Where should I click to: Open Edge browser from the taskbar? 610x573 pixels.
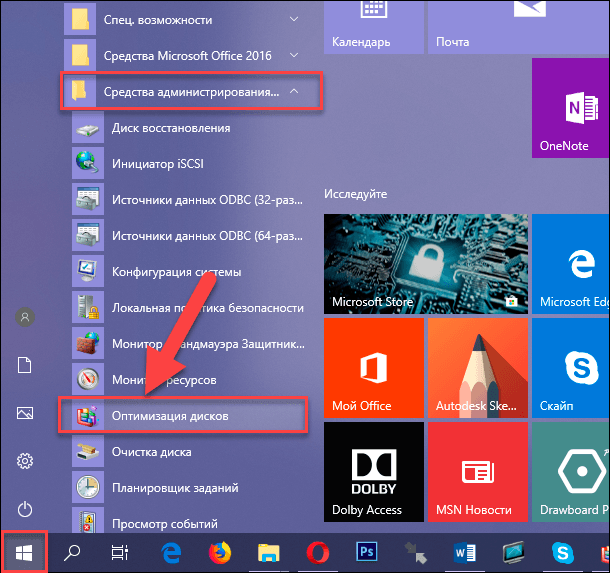tap(171, 553)
